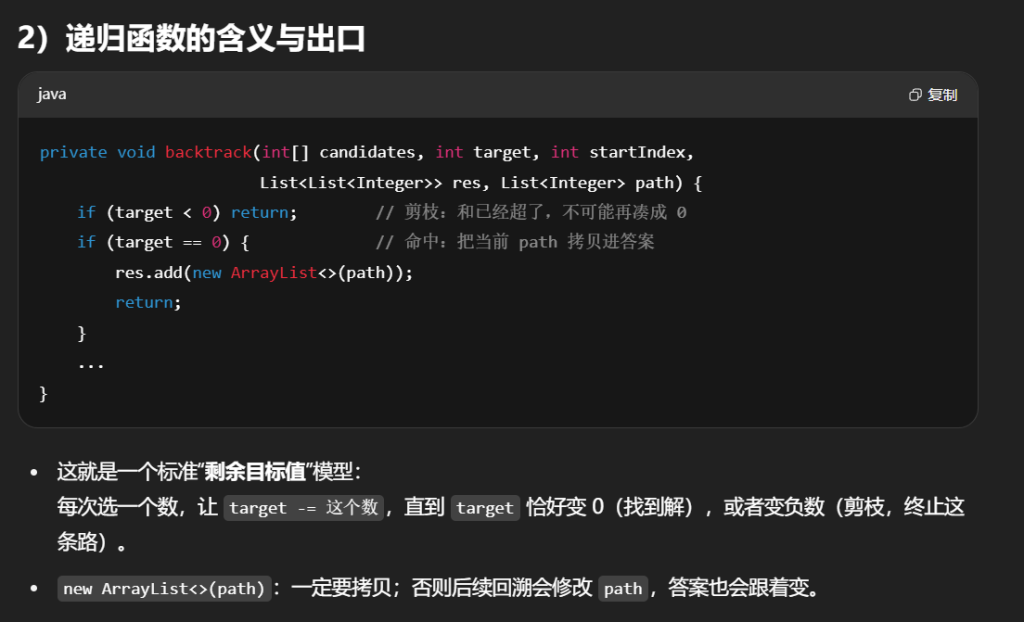Click the inline code chip target -= 这个数
This screenshot has height=622, width=1024.
click(304, 507)
